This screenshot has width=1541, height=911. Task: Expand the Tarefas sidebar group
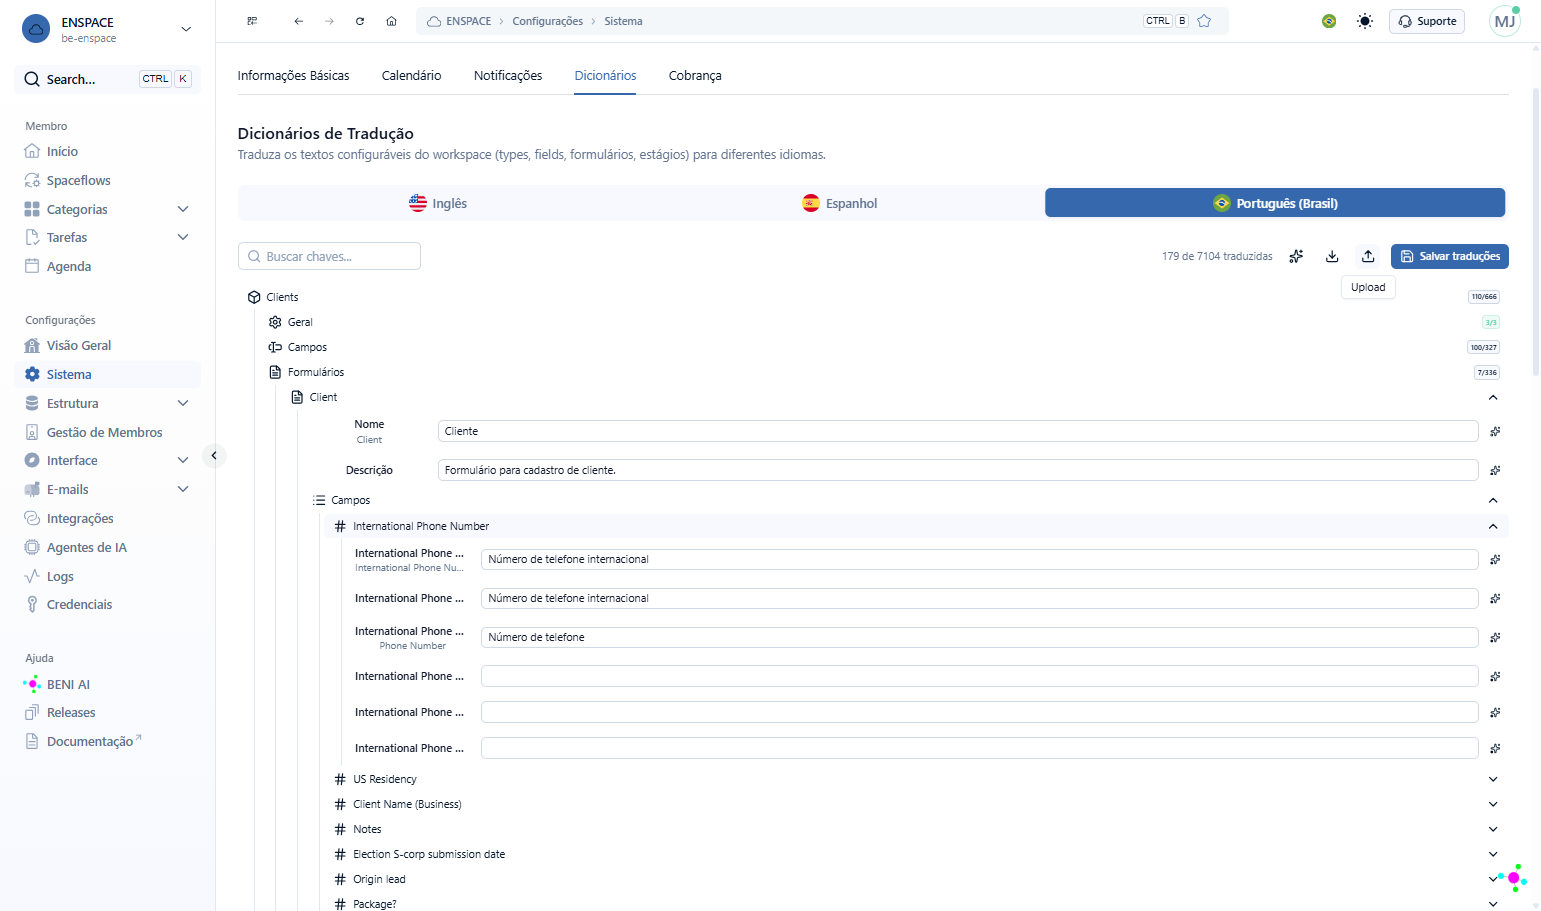pyautogui.click(x=183, y=237)
